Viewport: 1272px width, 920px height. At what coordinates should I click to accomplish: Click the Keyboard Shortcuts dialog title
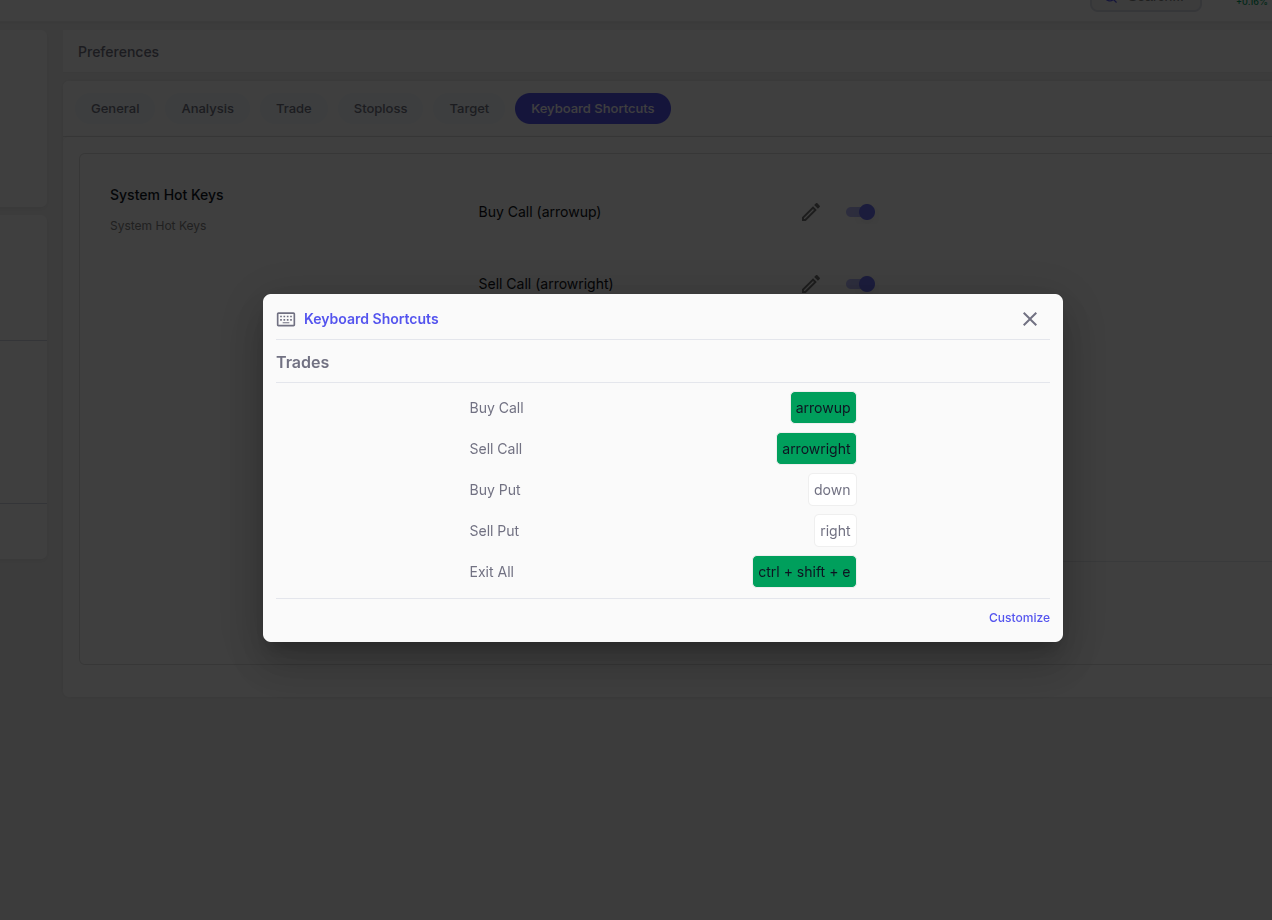coord(371,319)
